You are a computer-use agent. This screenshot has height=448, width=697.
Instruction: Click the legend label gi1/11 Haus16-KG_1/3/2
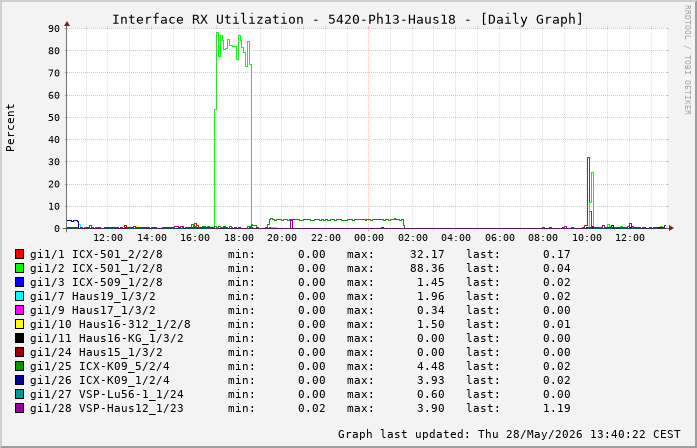coord(107,338)
